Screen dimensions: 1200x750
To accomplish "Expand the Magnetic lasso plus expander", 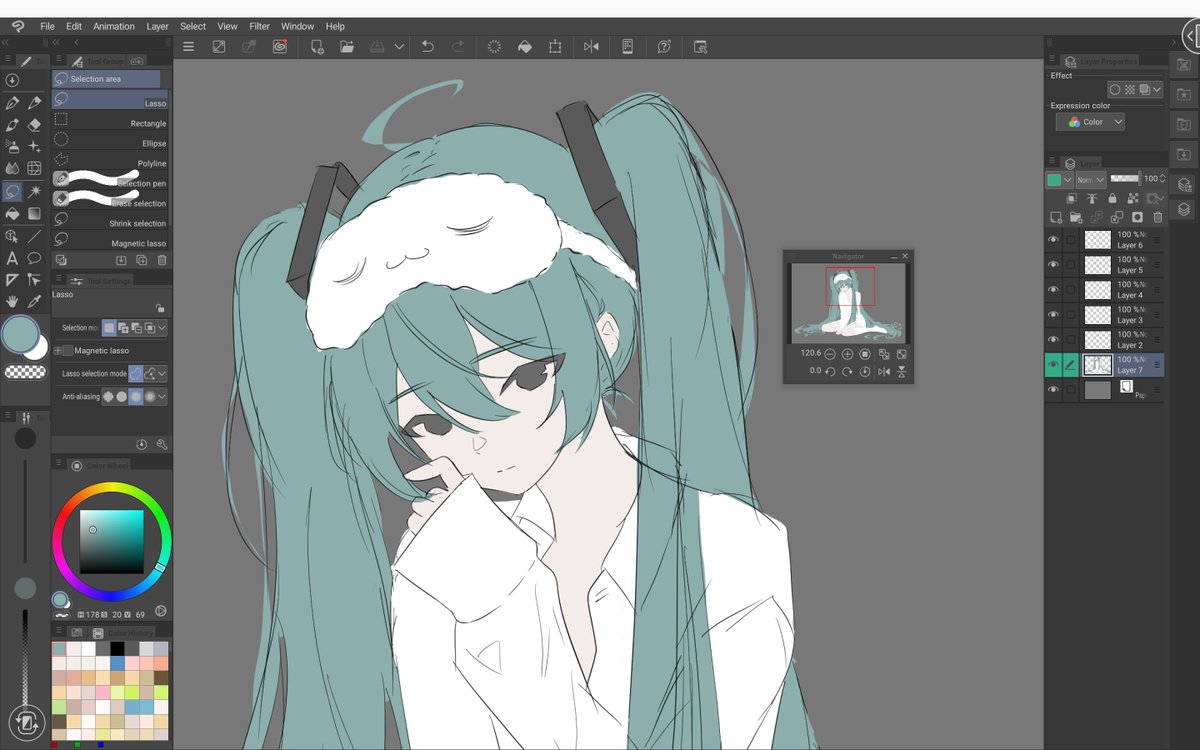I will click(57, 351).
